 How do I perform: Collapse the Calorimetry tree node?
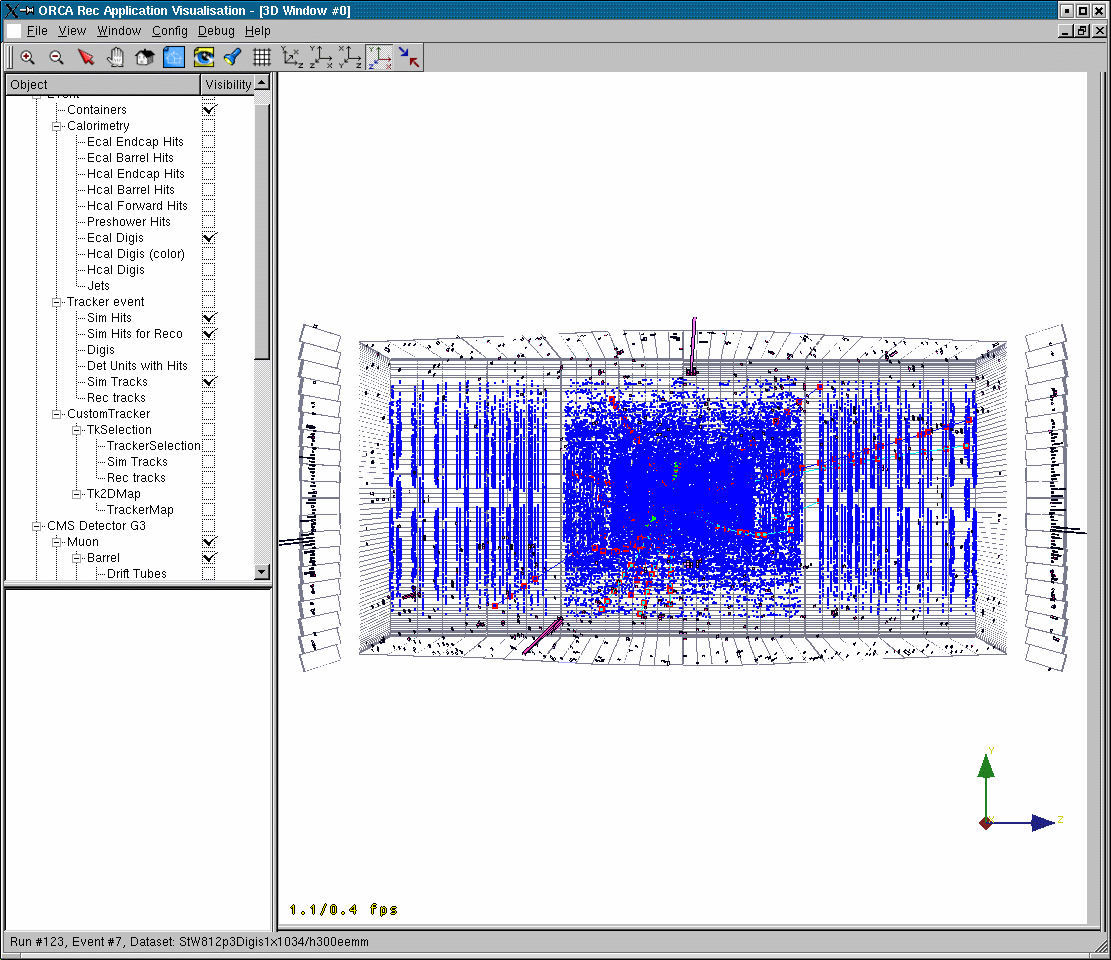click(57, 126)
